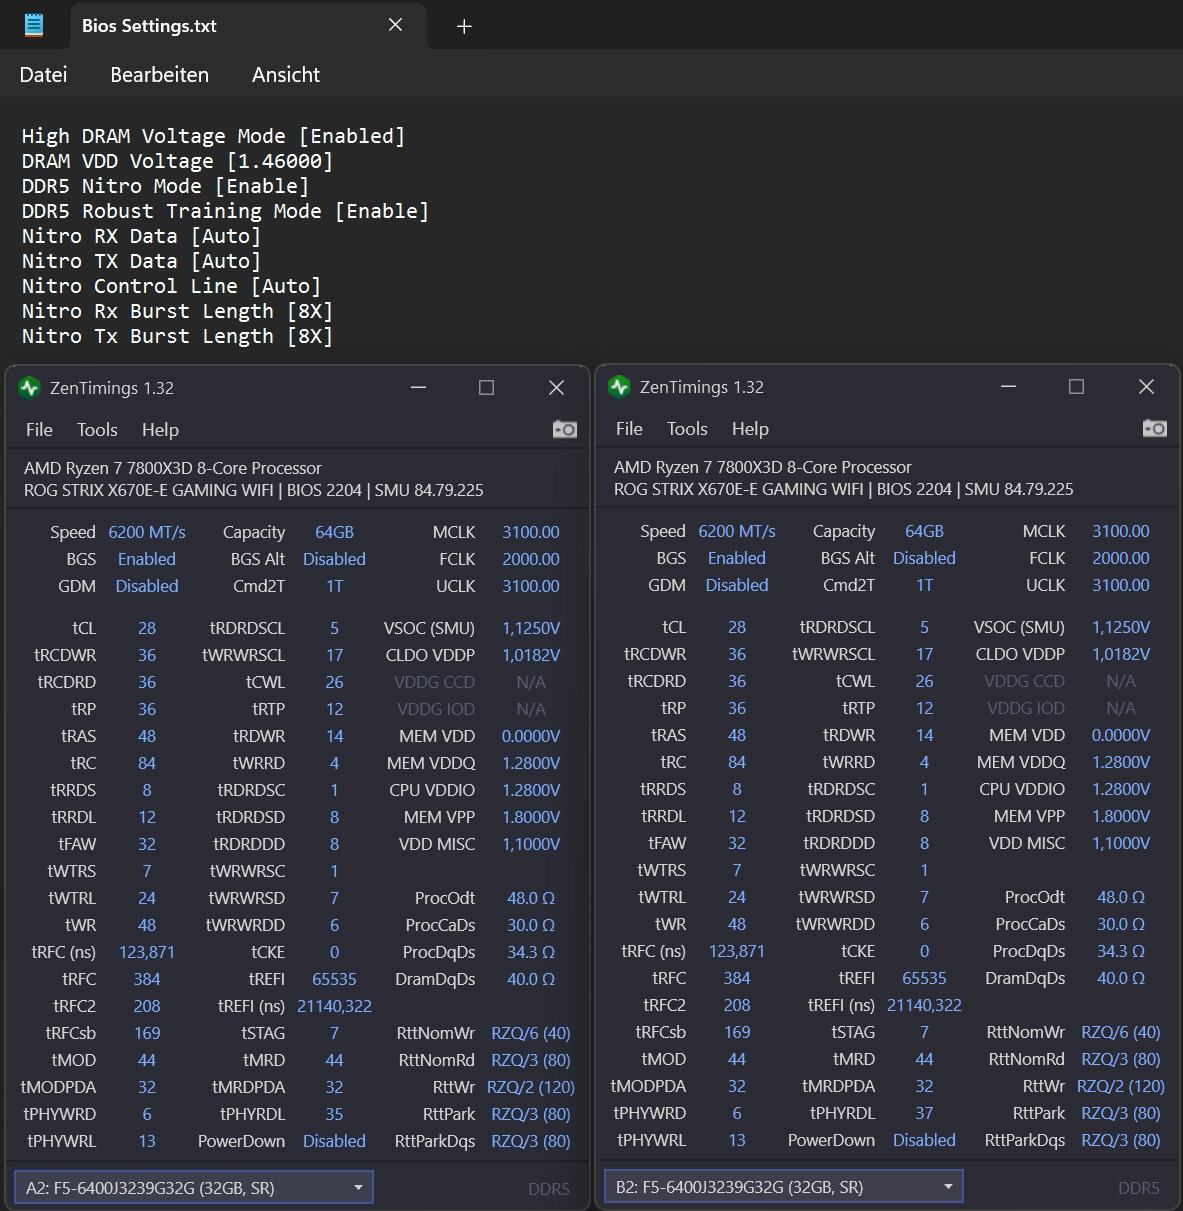Click the left ZenTimings green logo icon
The image size is (1183, 1211).
pos(29,388)
